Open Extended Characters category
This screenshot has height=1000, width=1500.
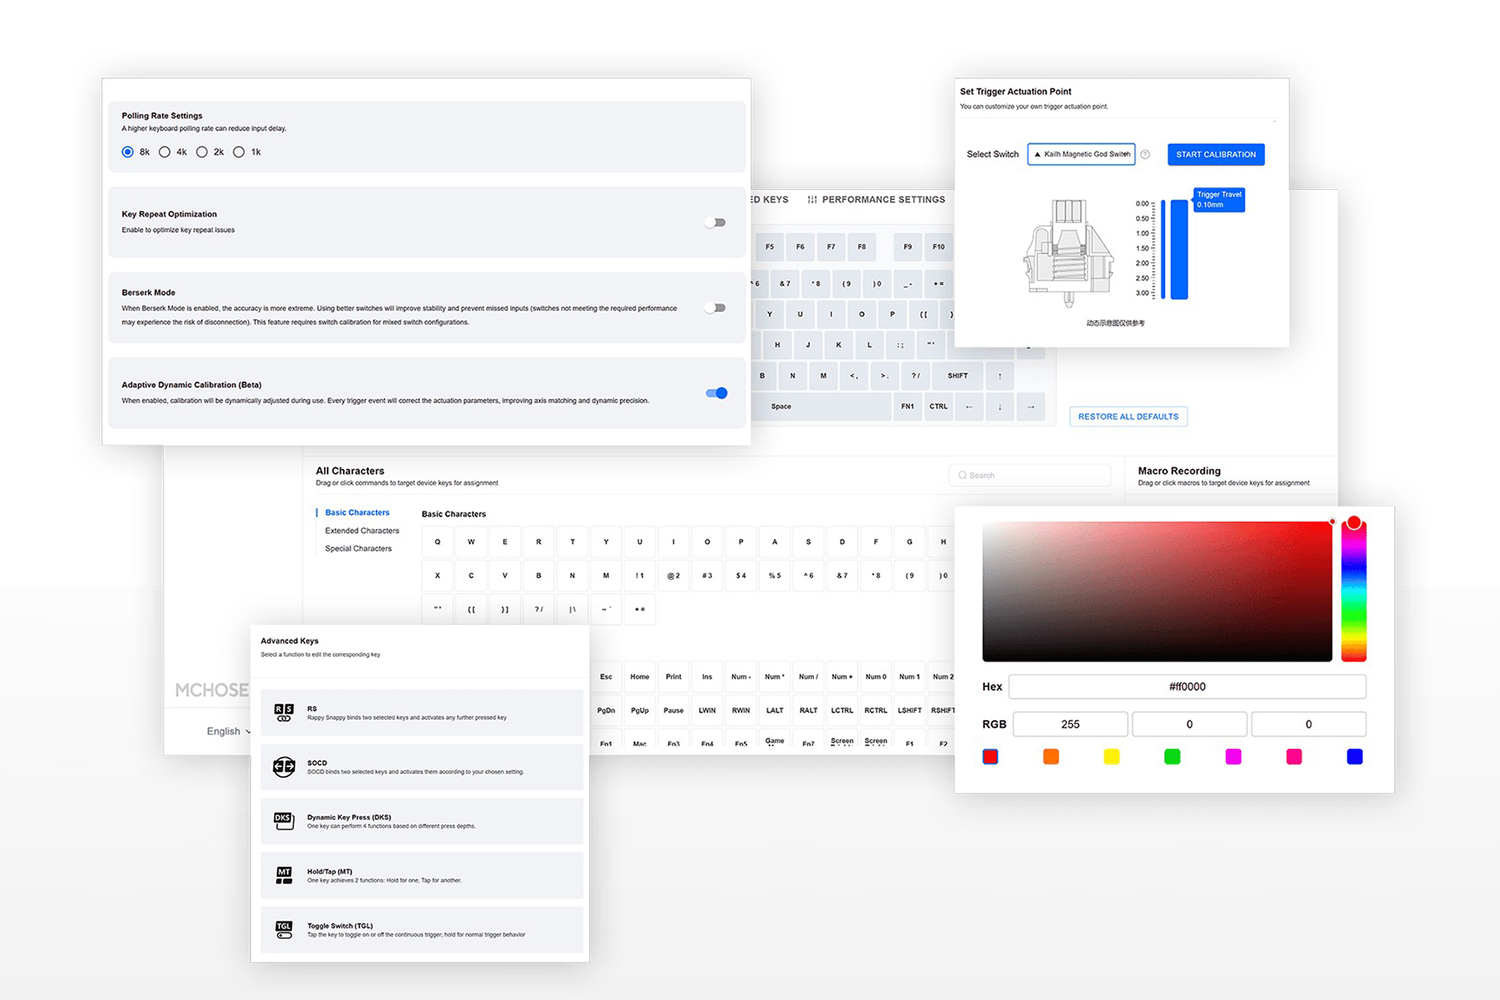(362, 531)
